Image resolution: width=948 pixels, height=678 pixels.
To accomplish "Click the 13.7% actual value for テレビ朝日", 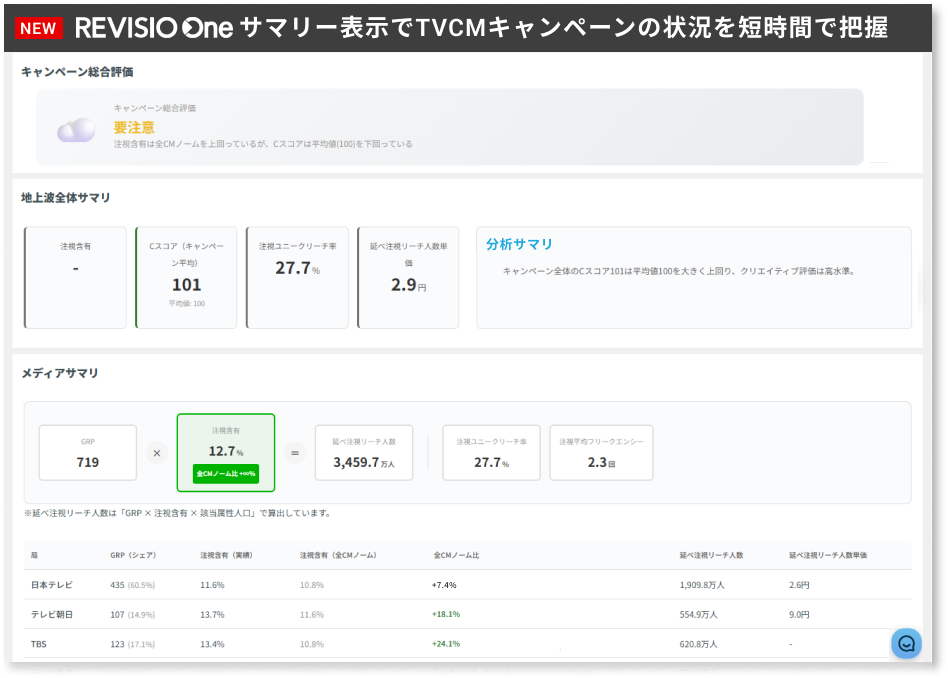I will click(x=212, y=614).
